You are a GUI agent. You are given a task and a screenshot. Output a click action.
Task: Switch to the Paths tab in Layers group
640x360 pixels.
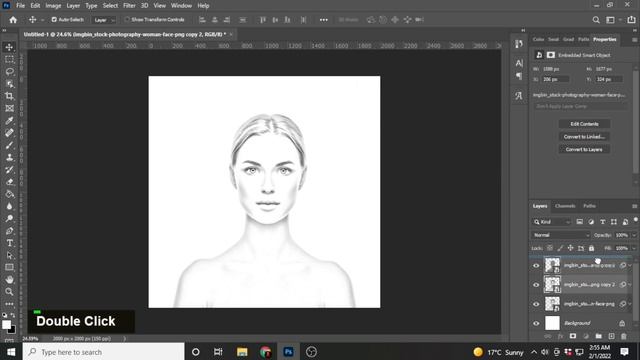589,206
